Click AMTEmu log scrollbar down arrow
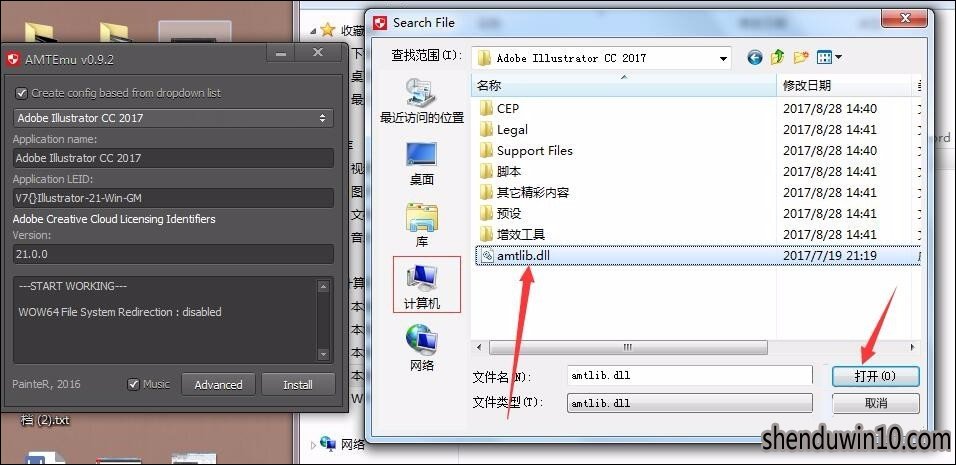This screenshot has width=956, height=465. click(x=324, y=354)
